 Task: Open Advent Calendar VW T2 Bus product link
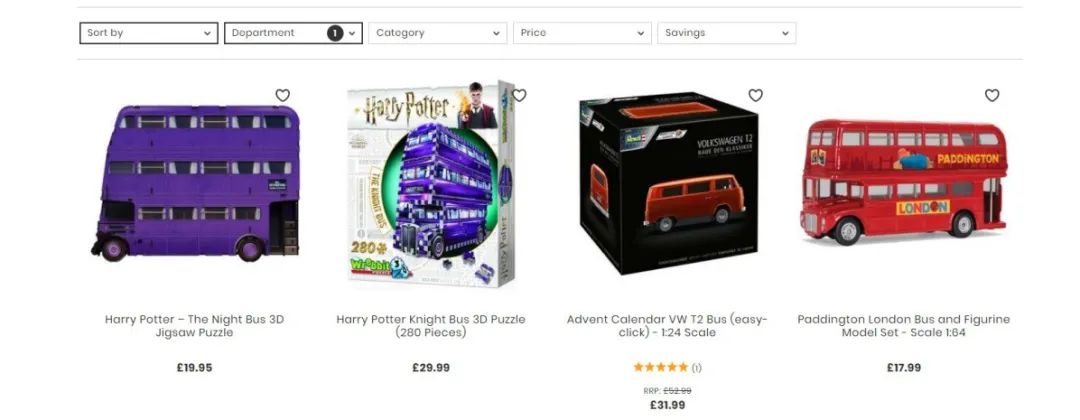[x=667, y=326]
